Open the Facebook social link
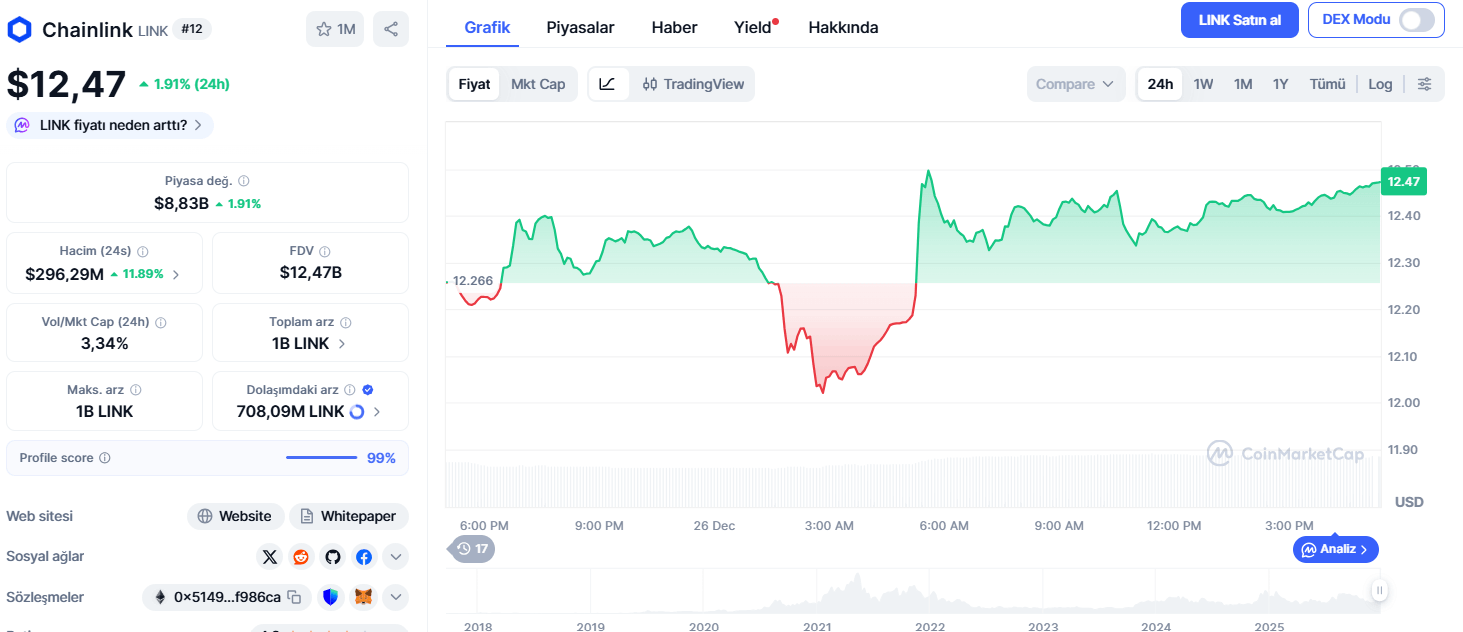 coord(364,557)
